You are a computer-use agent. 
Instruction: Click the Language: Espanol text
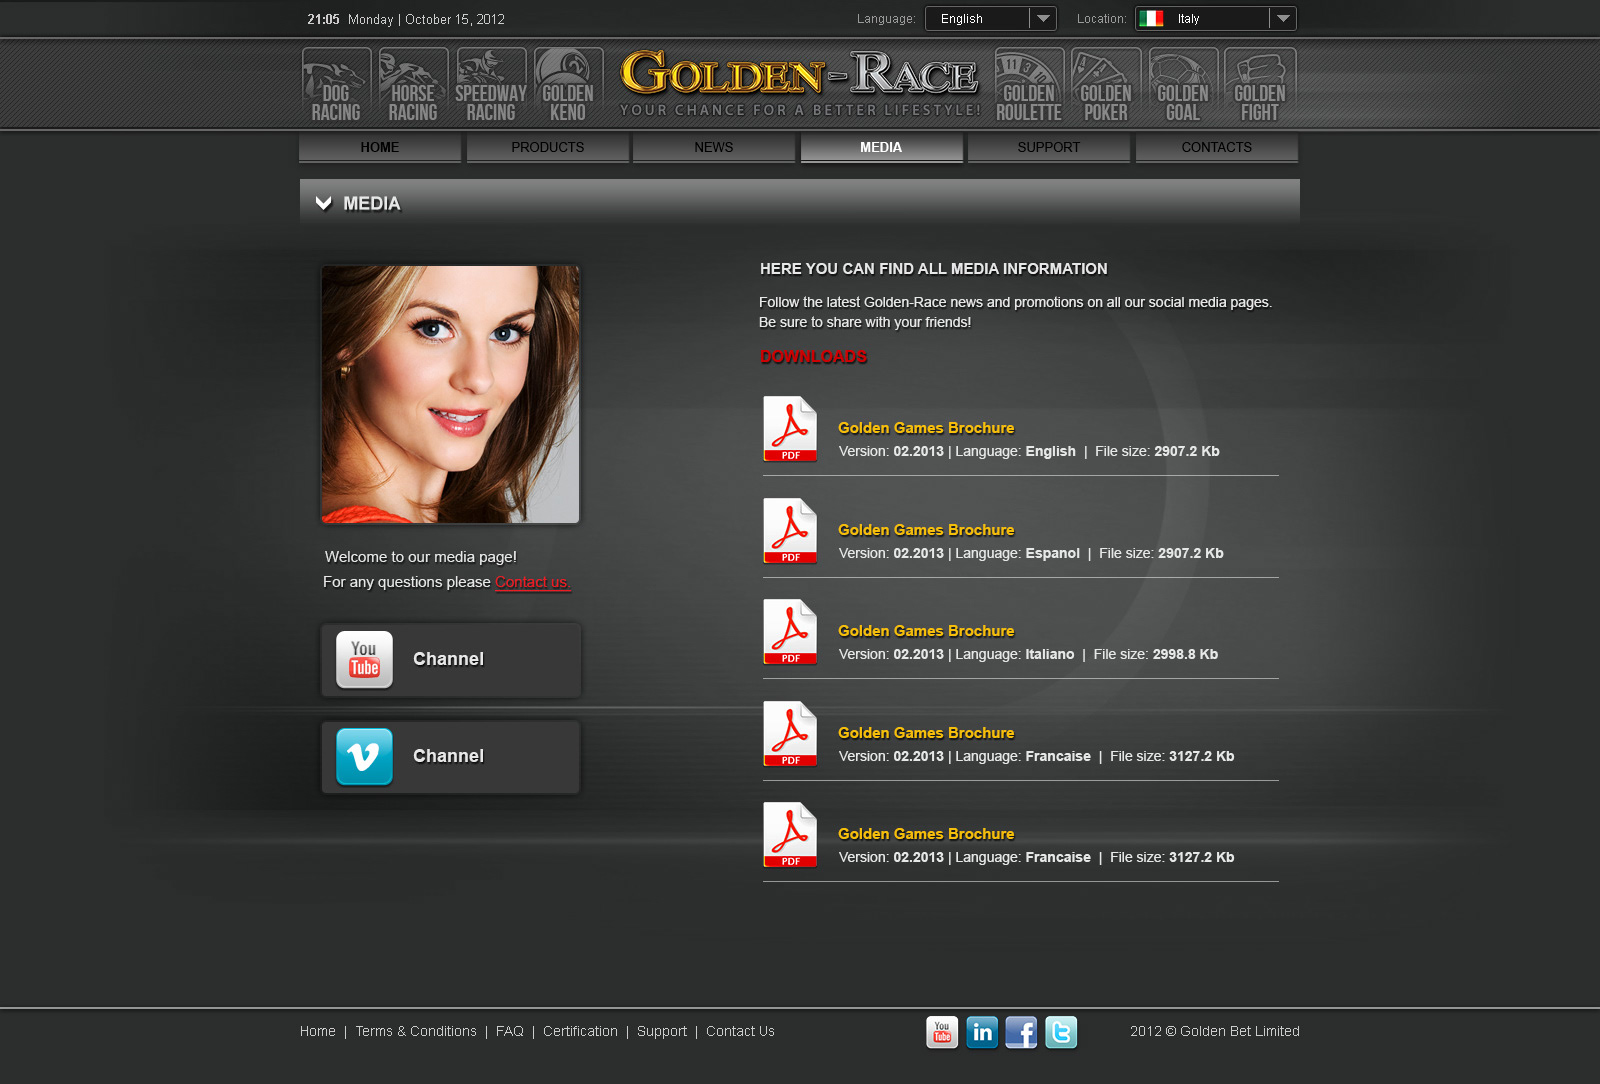[x=1017, y=553]
